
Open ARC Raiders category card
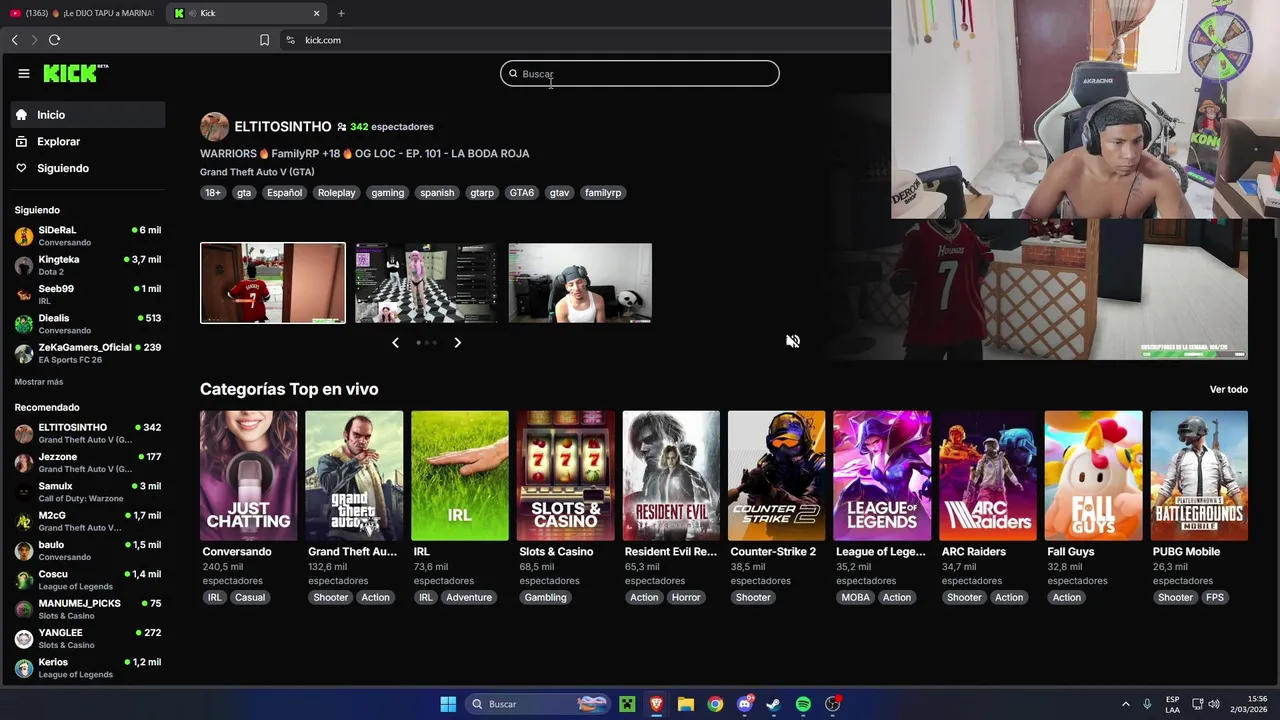(988, 476)
